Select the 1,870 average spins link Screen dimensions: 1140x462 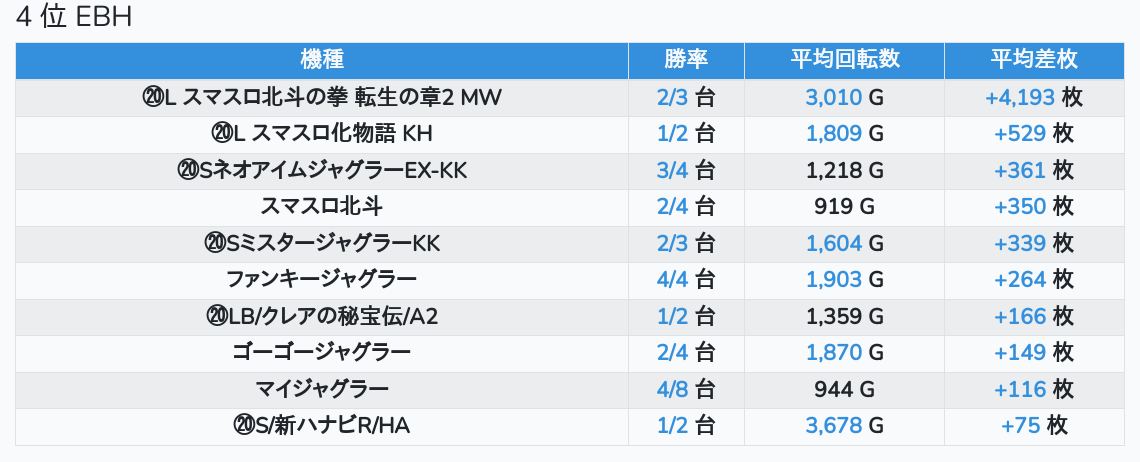[833, 353]
